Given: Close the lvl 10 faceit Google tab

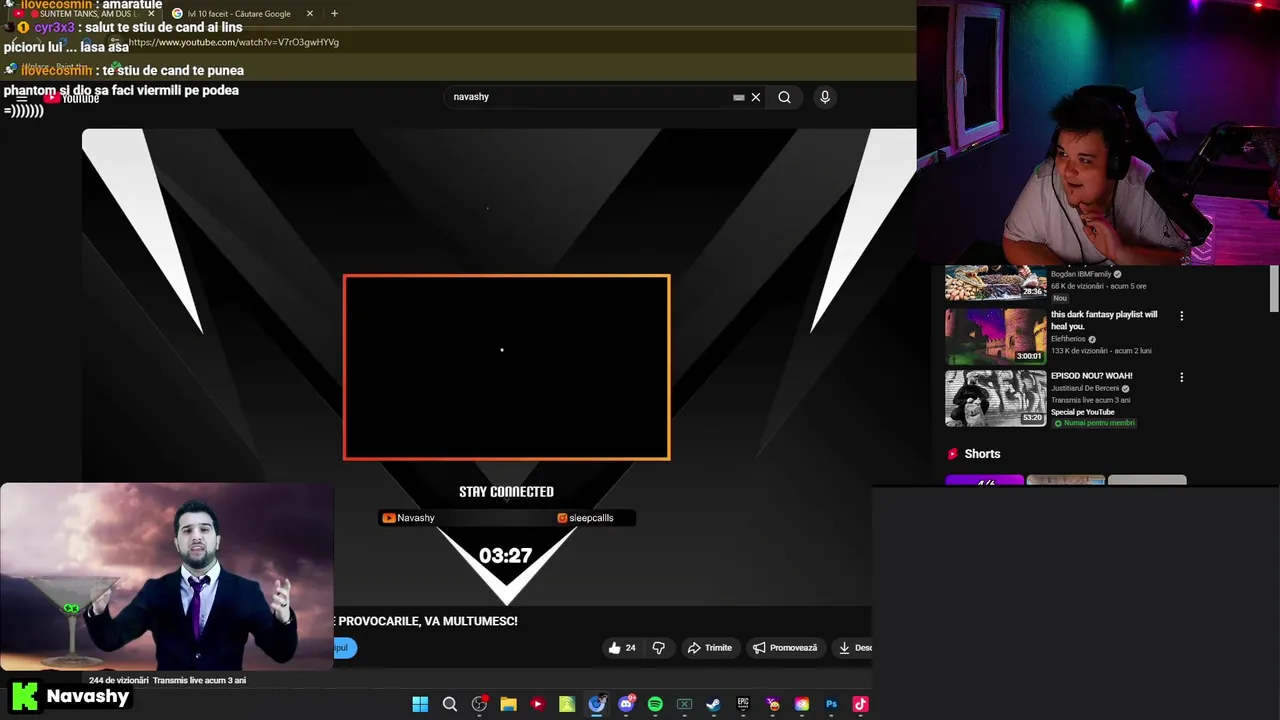Looking at the screenshot, I should click(310, 14).
